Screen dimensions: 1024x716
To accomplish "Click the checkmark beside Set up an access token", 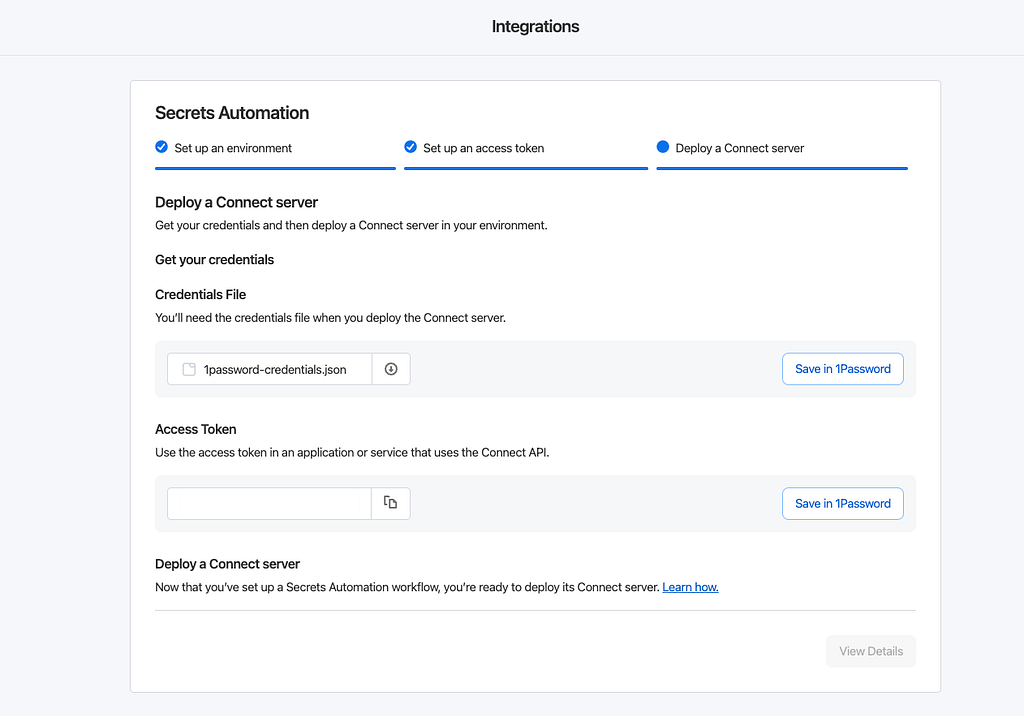I will [410, 147].
